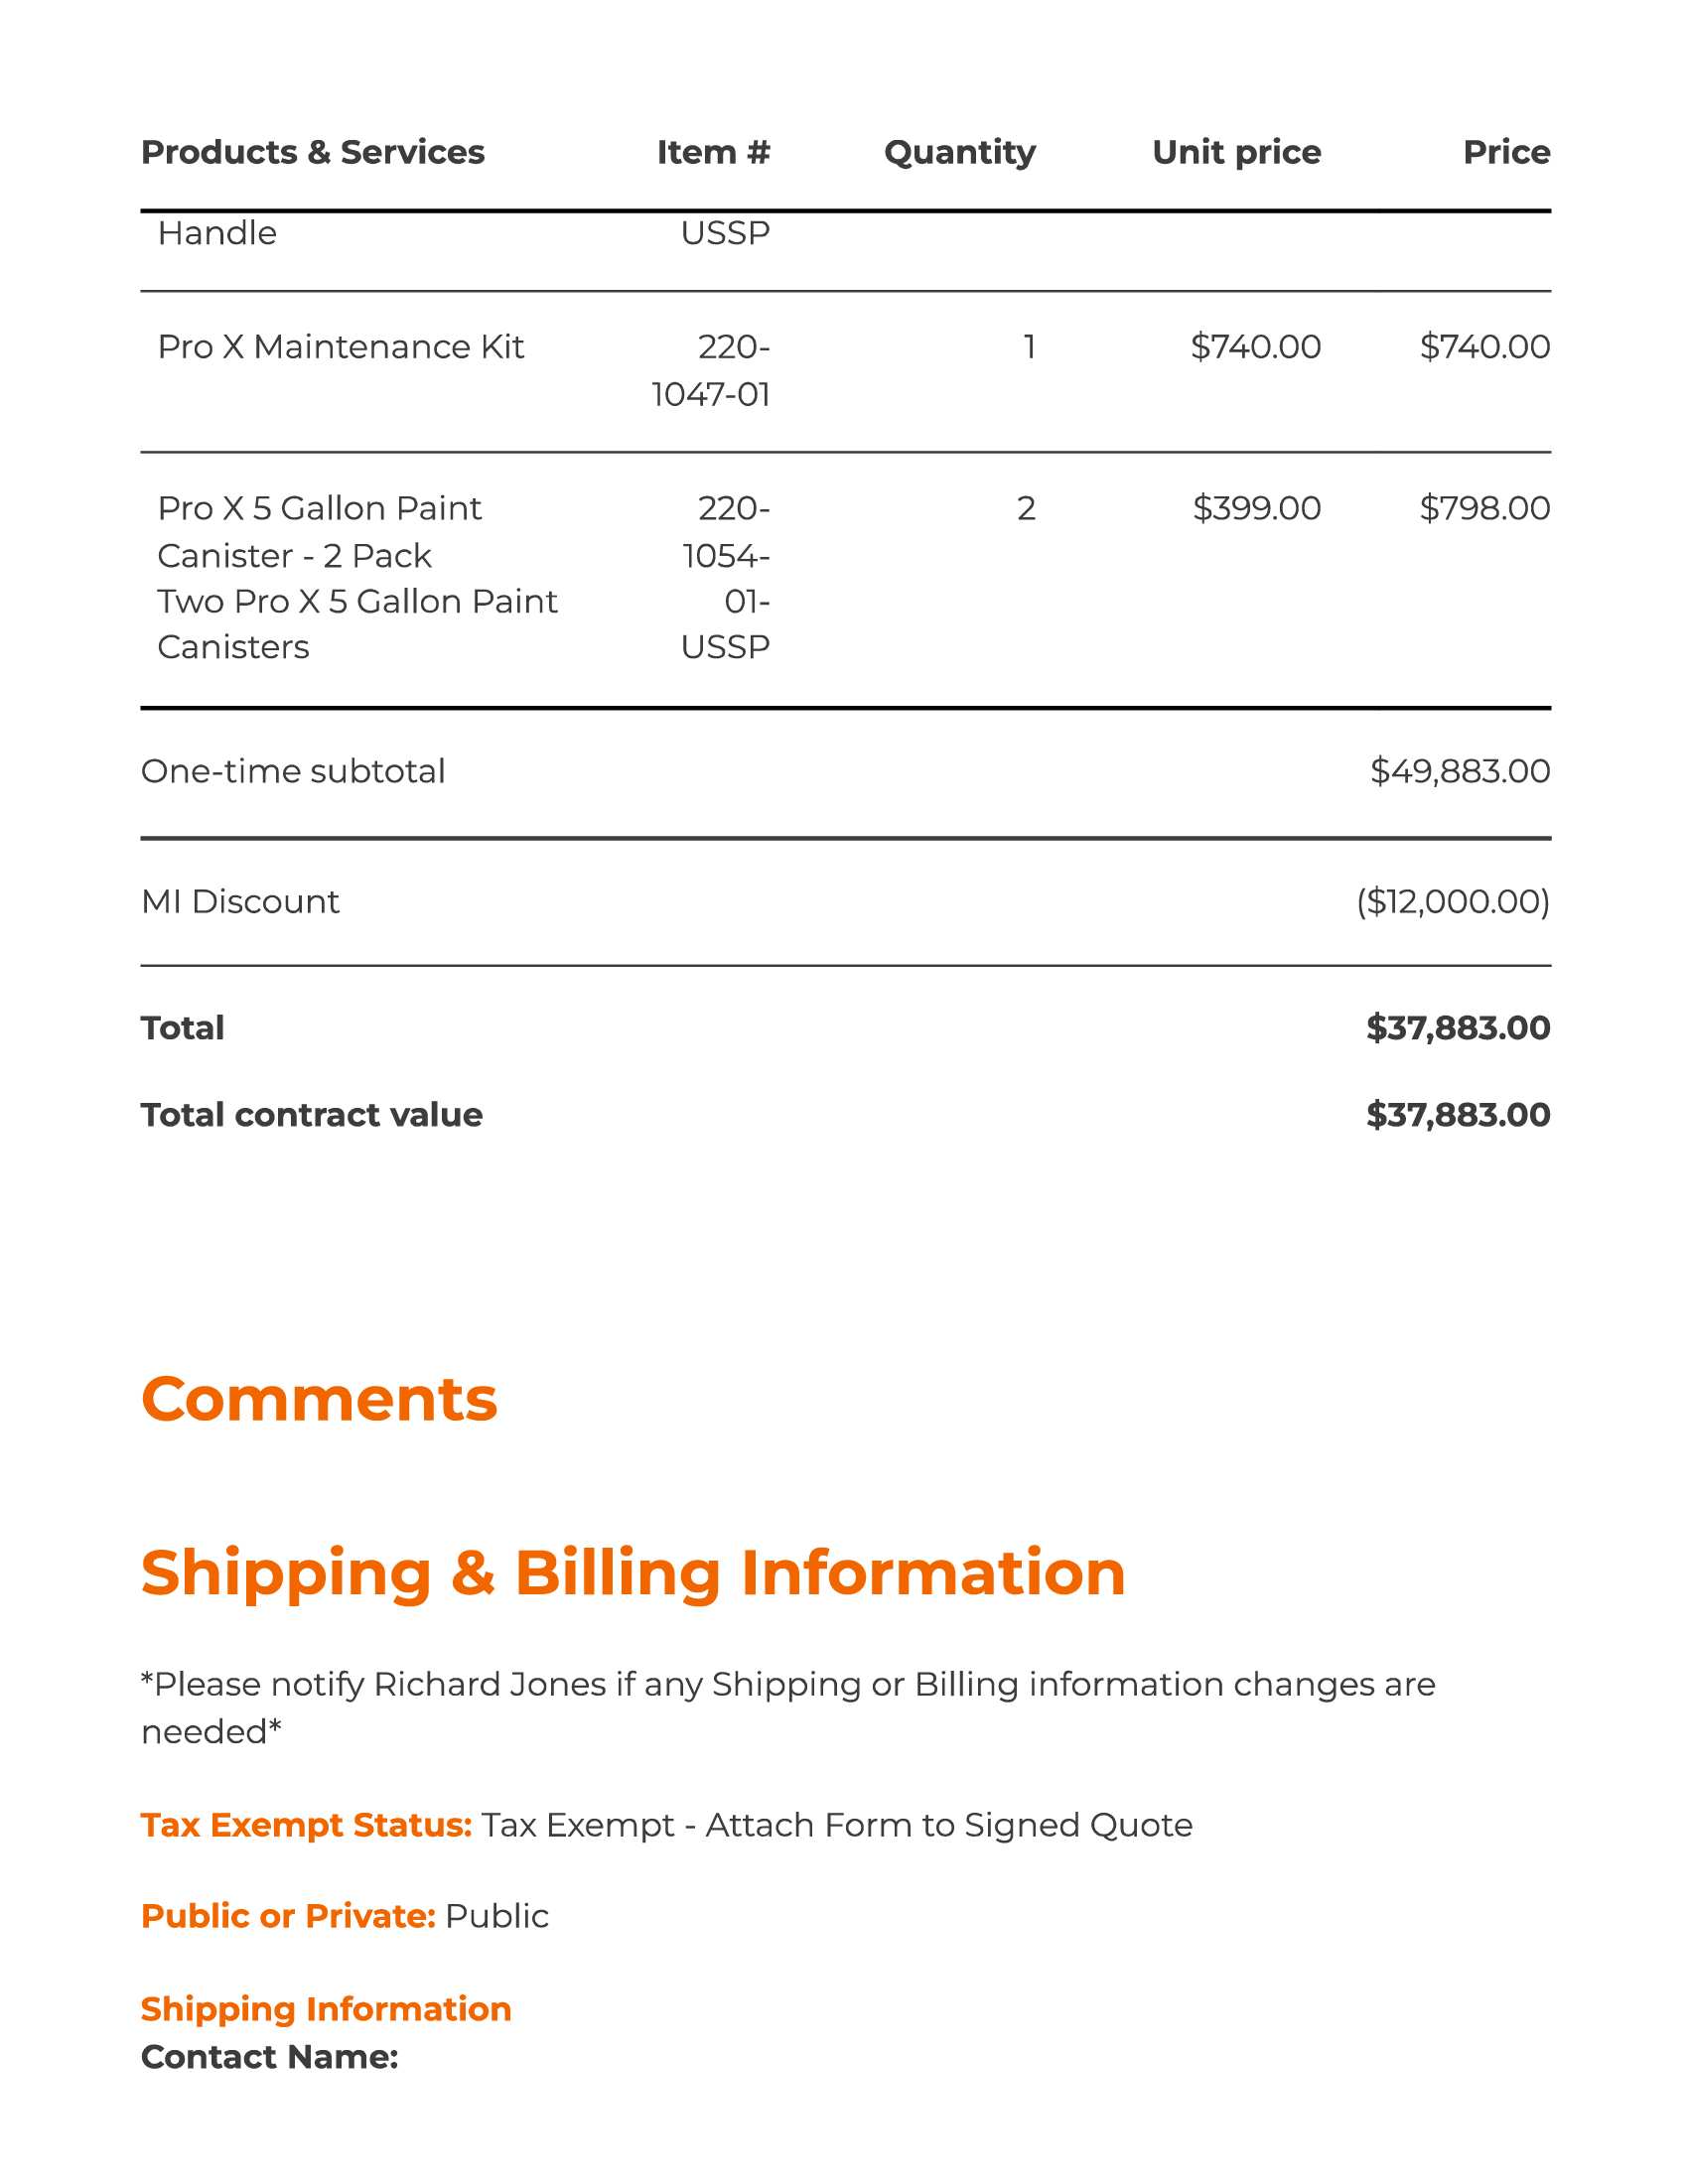
Task: Click the $798.00 price value
Action: click(x=1484, y=508)
